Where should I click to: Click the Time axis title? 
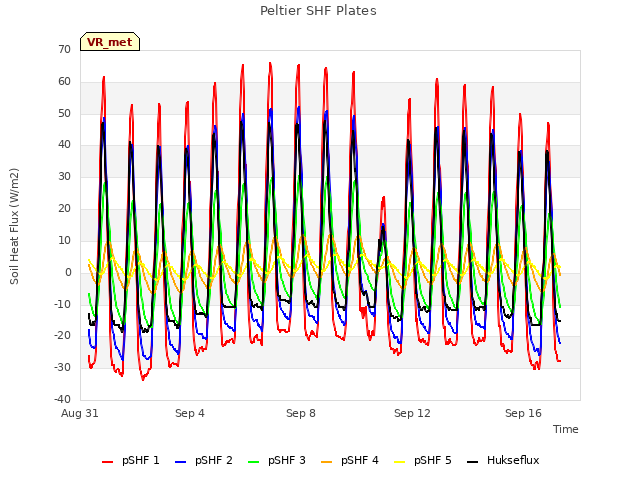566,429
